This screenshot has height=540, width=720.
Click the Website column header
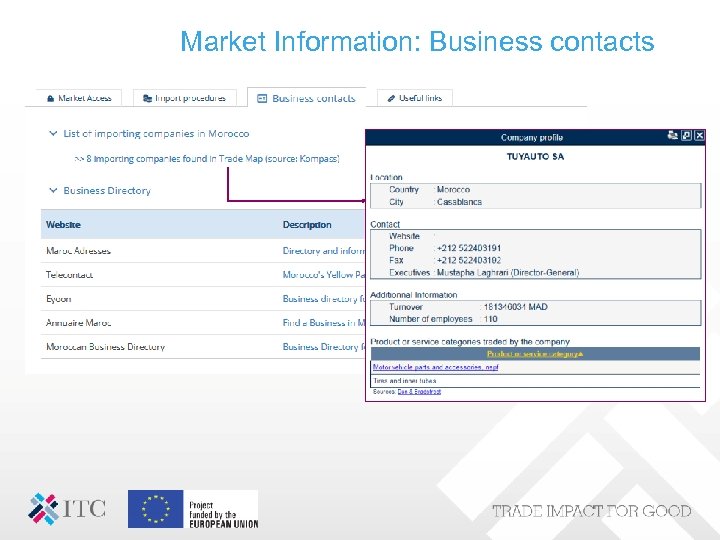pyautogui.click(x=63, y=225)
